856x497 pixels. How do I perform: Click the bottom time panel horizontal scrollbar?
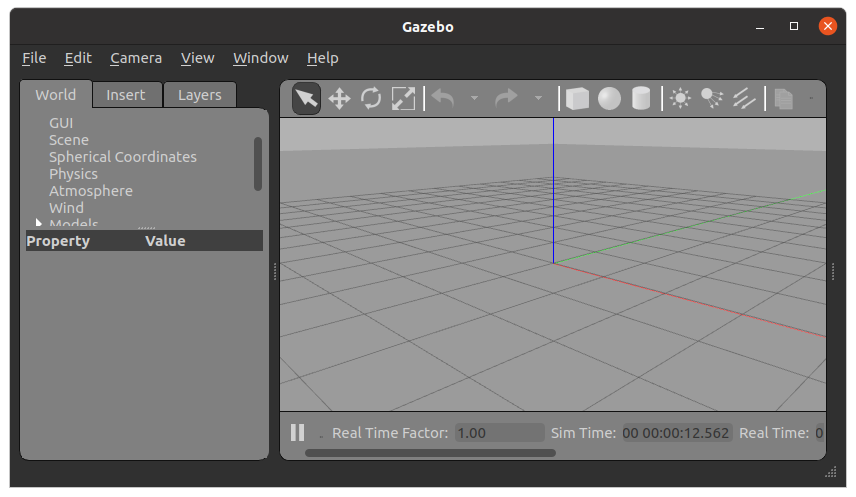430,453
